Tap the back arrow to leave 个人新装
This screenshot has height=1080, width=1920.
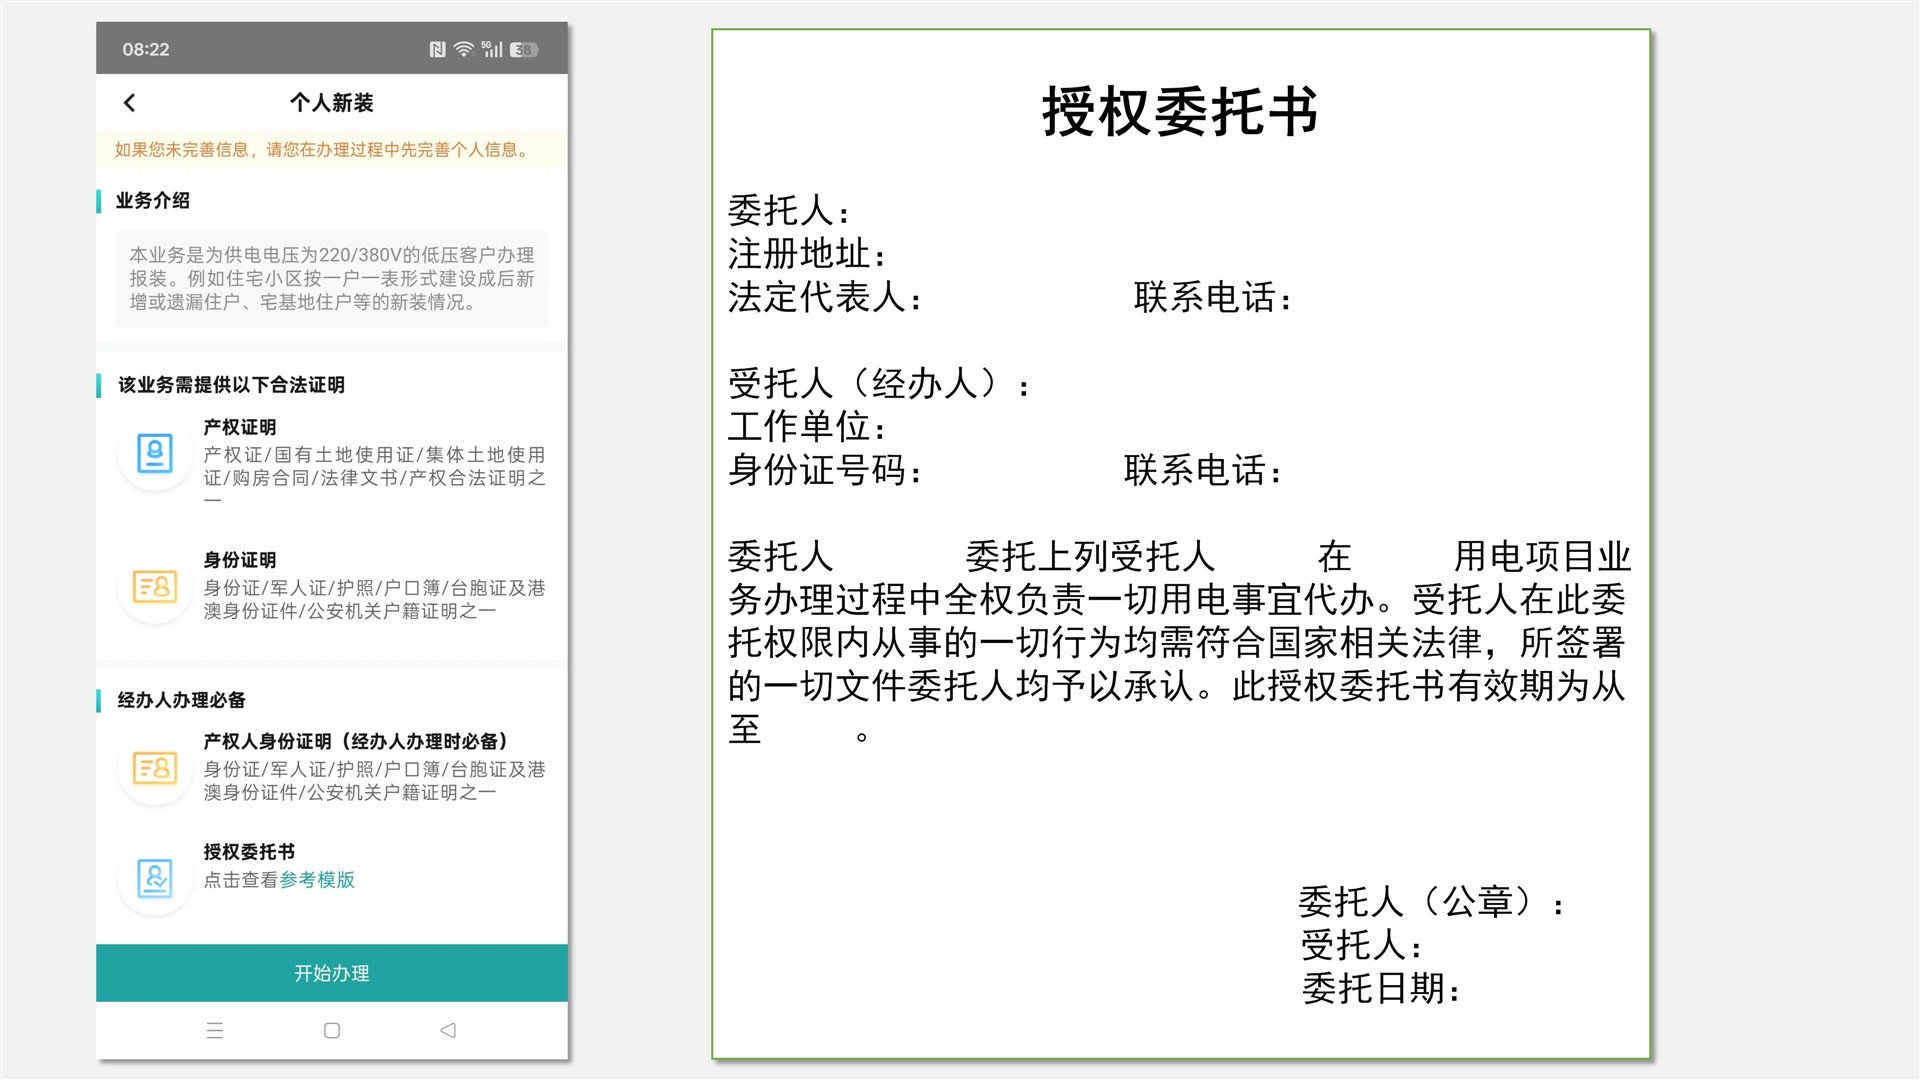coord(128,103)
